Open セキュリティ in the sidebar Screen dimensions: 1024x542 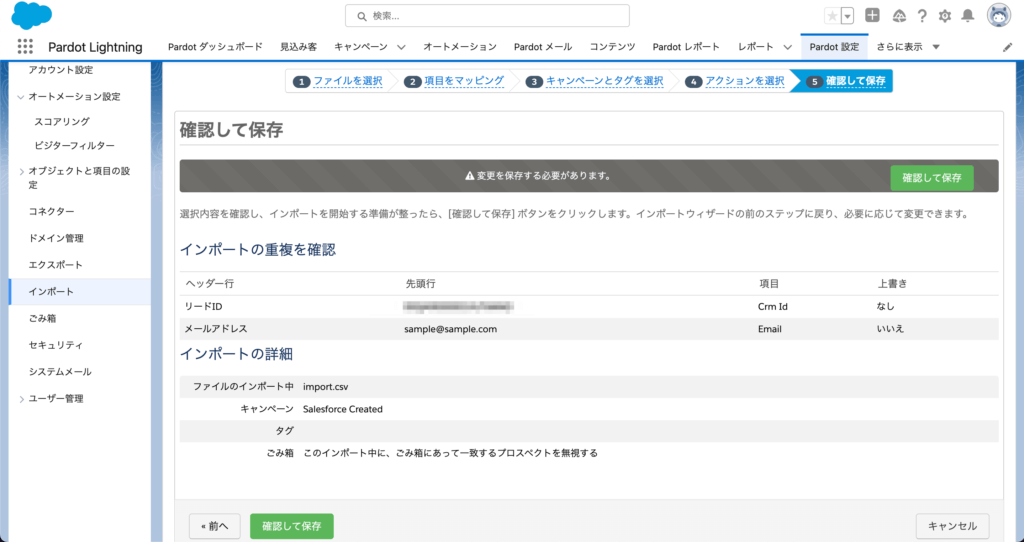(x=56, y=345)
